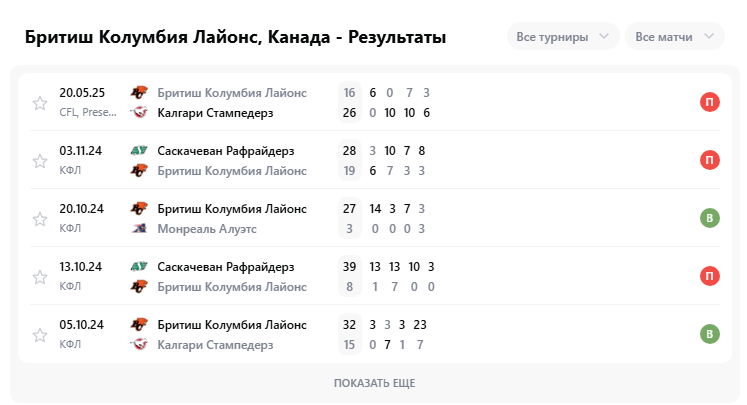Select the CFL, Prese... tournament label

(88, 112)
